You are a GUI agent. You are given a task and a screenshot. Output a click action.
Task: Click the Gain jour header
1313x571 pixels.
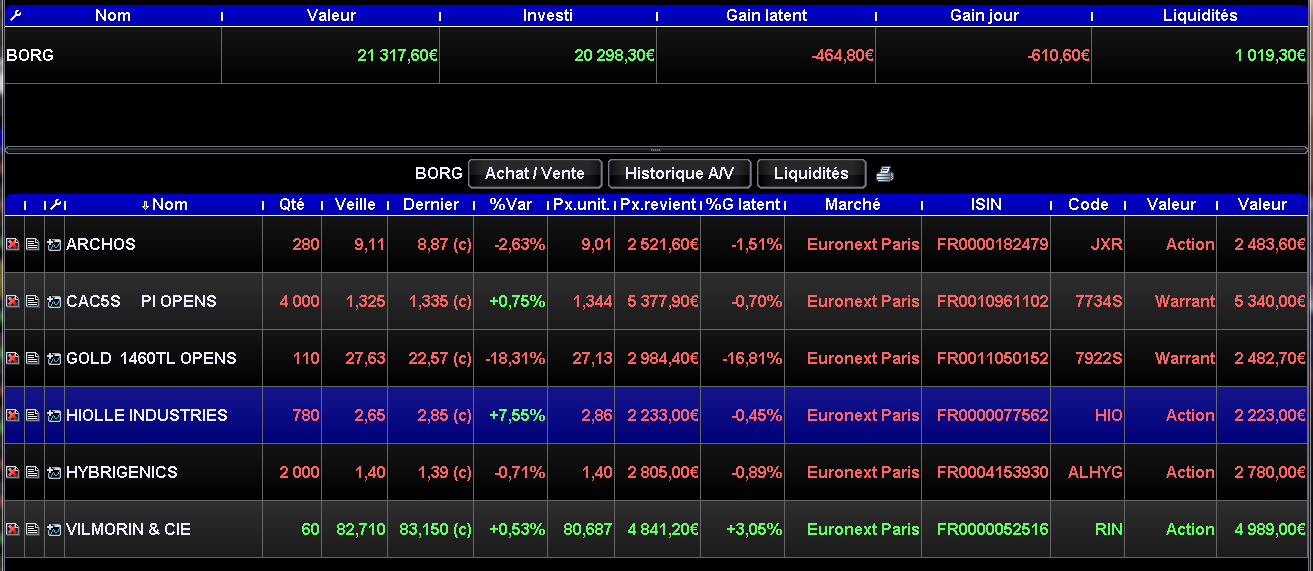click(x=983, y=16)
